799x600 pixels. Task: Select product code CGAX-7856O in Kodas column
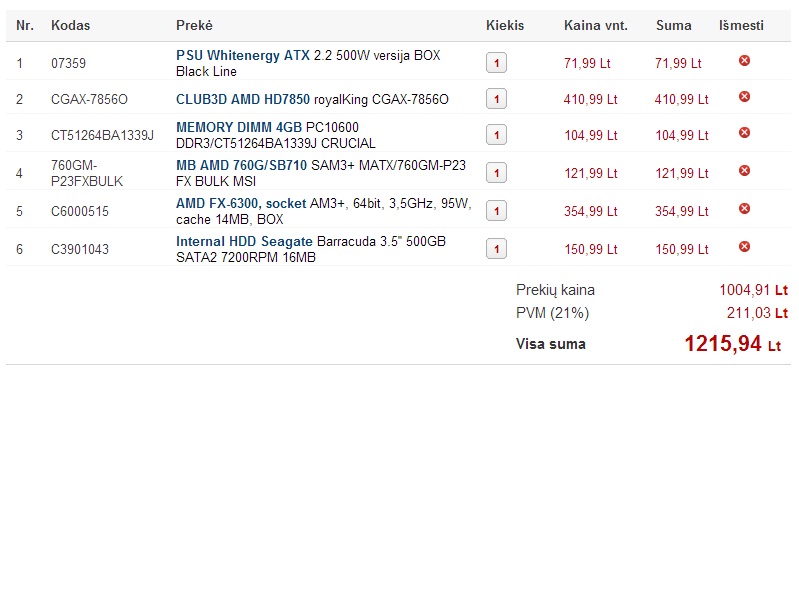[89, 99]
